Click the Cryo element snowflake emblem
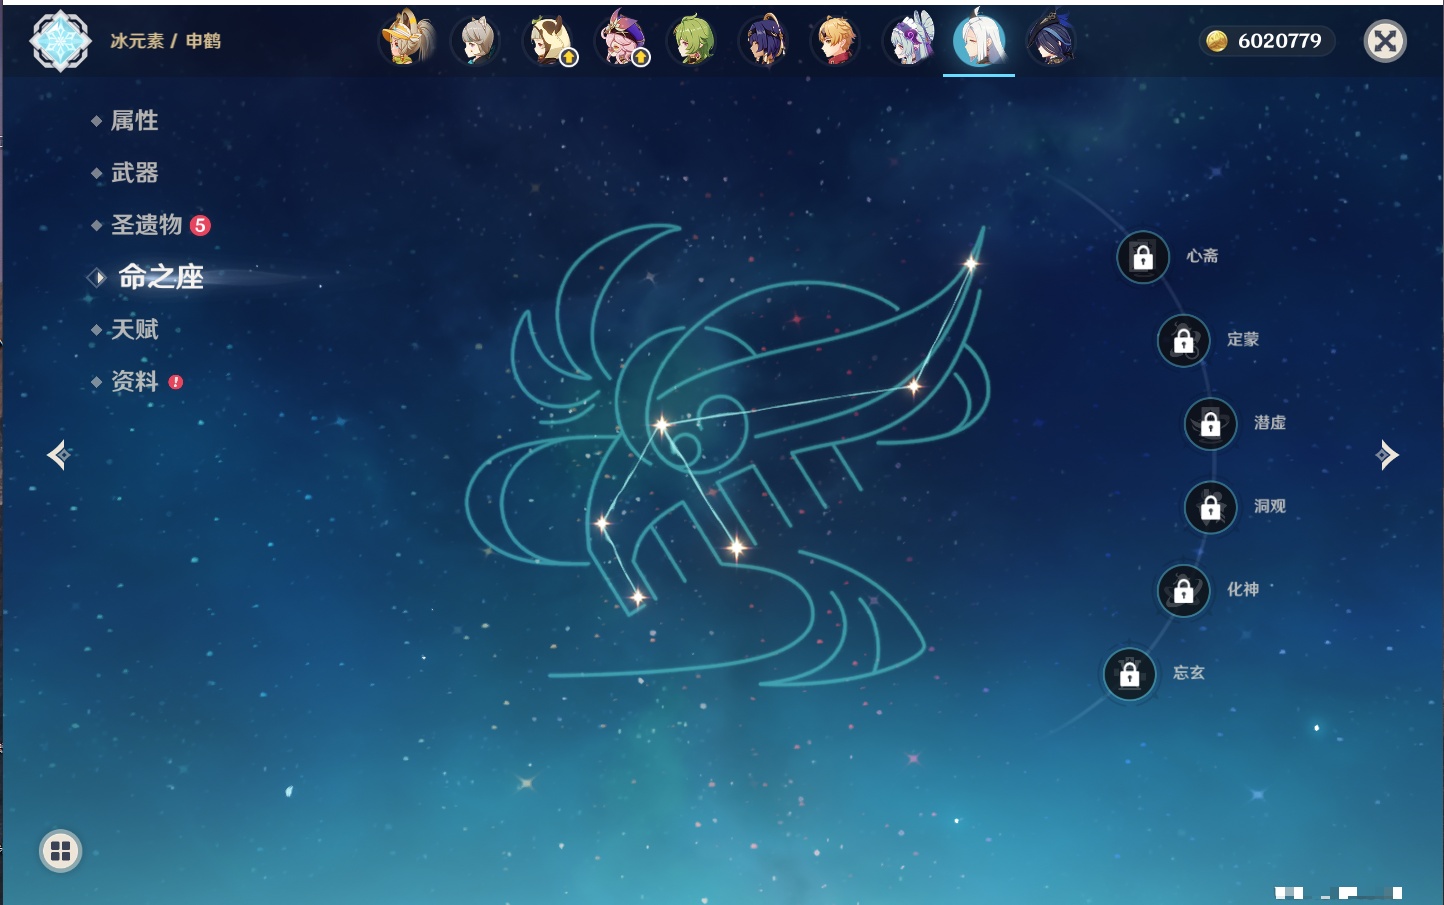Image resolution: width=1444 pixels, height=905 pixels. point(60,41)
